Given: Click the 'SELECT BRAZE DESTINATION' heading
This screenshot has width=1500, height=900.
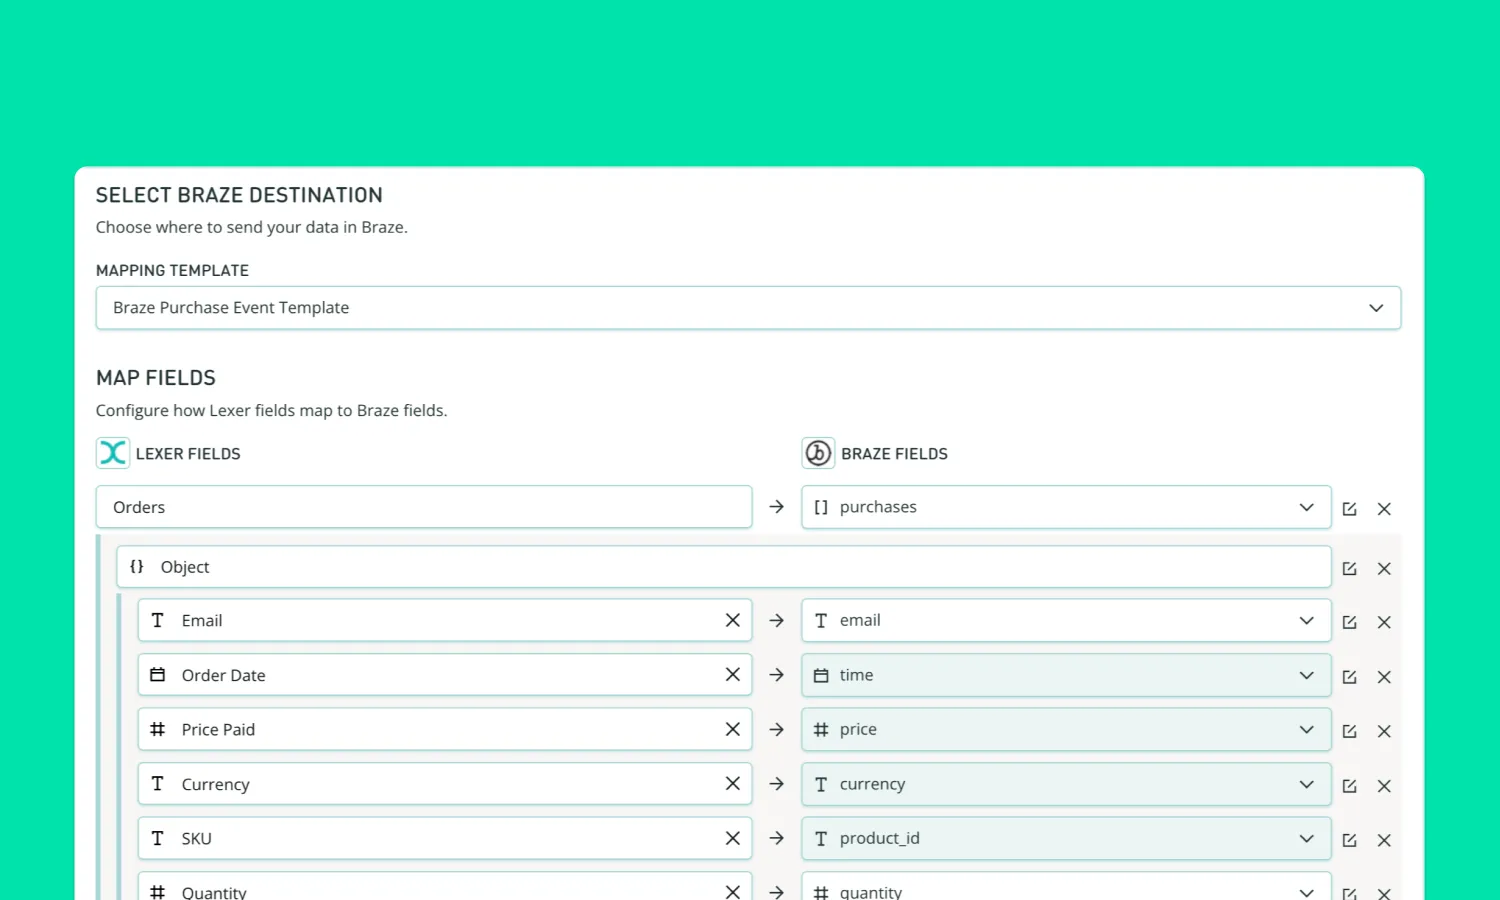Looking at the screenshot, I should point(239,195).
